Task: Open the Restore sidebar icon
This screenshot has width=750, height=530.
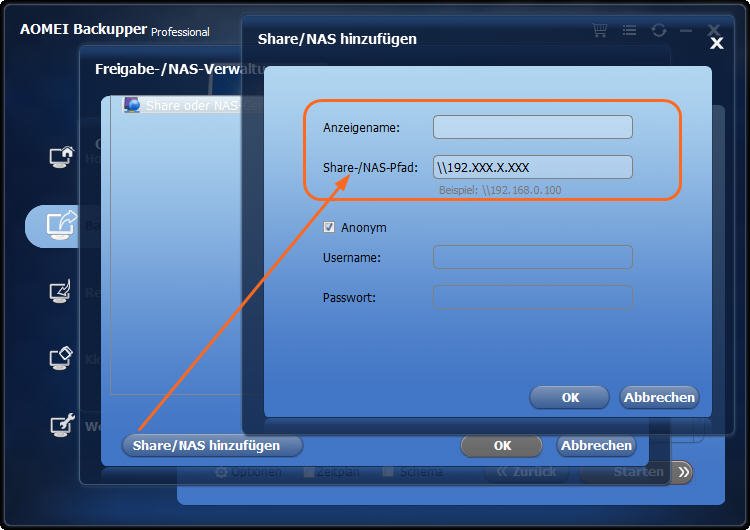Action: (x=61, y=291)
